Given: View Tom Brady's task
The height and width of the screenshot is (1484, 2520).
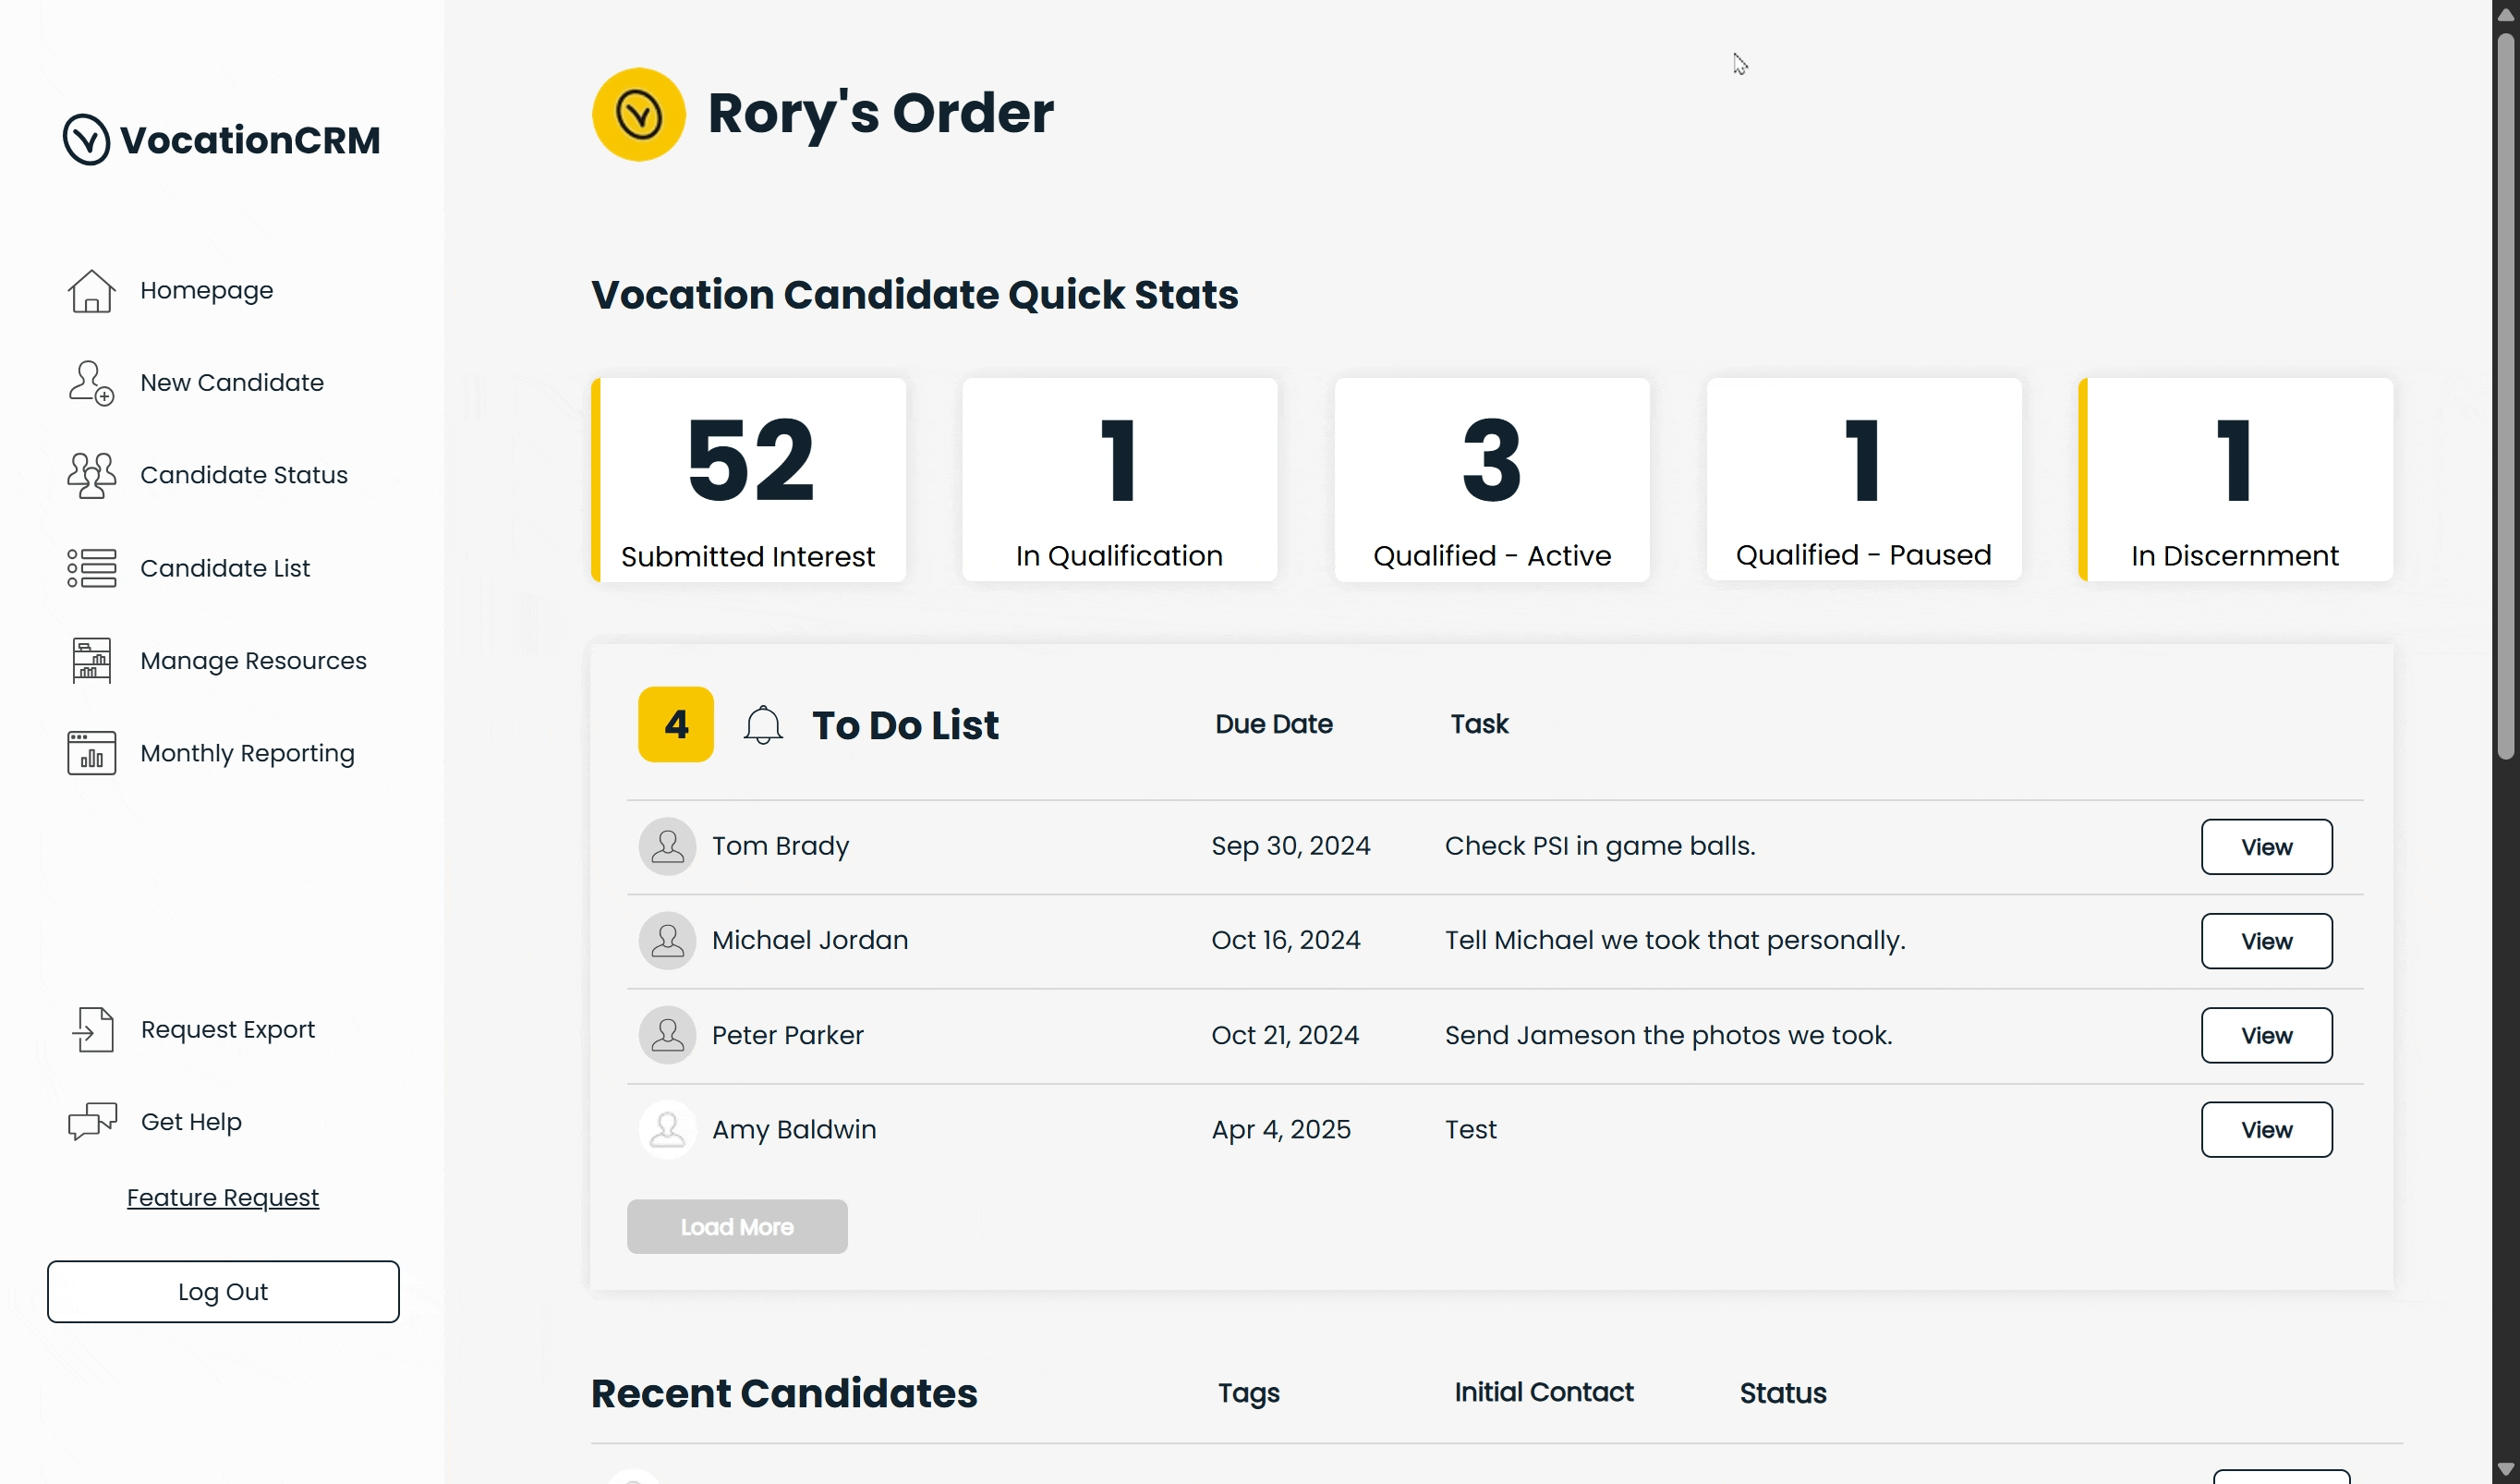Looking at the screenshot, I should pos(2266,847).
